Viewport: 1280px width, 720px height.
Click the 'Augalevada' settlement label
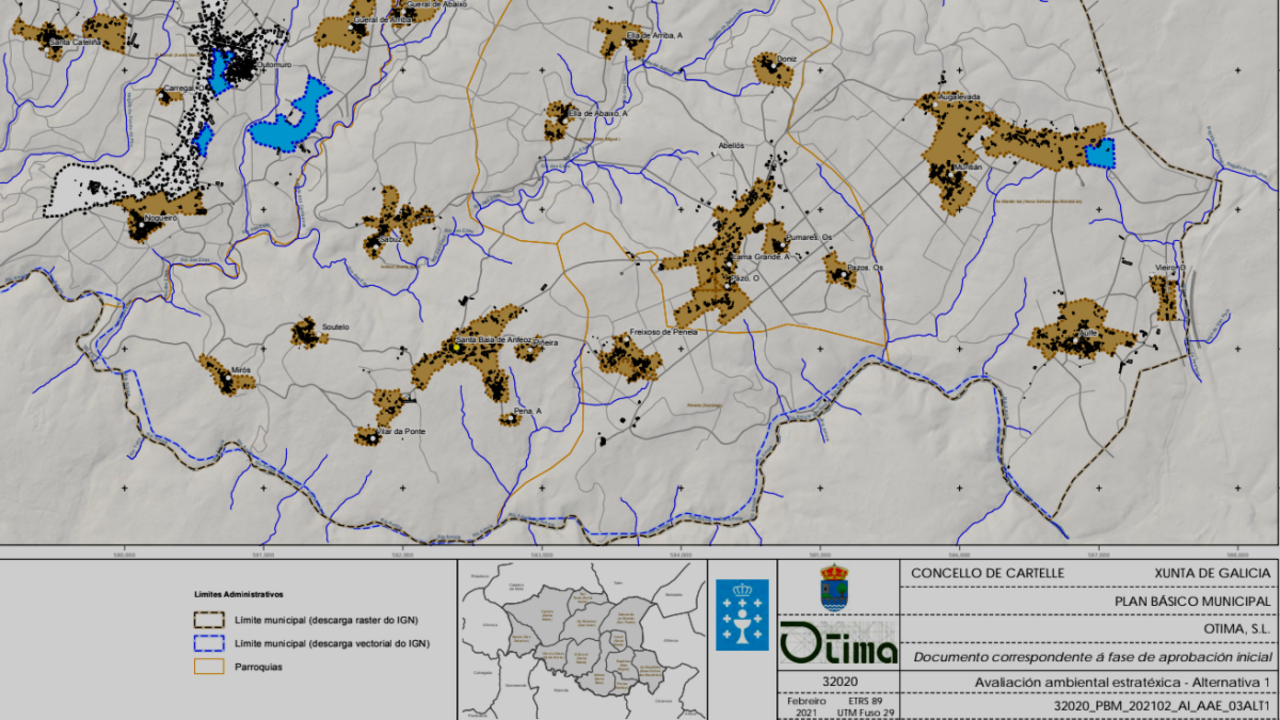pos(961,97)
